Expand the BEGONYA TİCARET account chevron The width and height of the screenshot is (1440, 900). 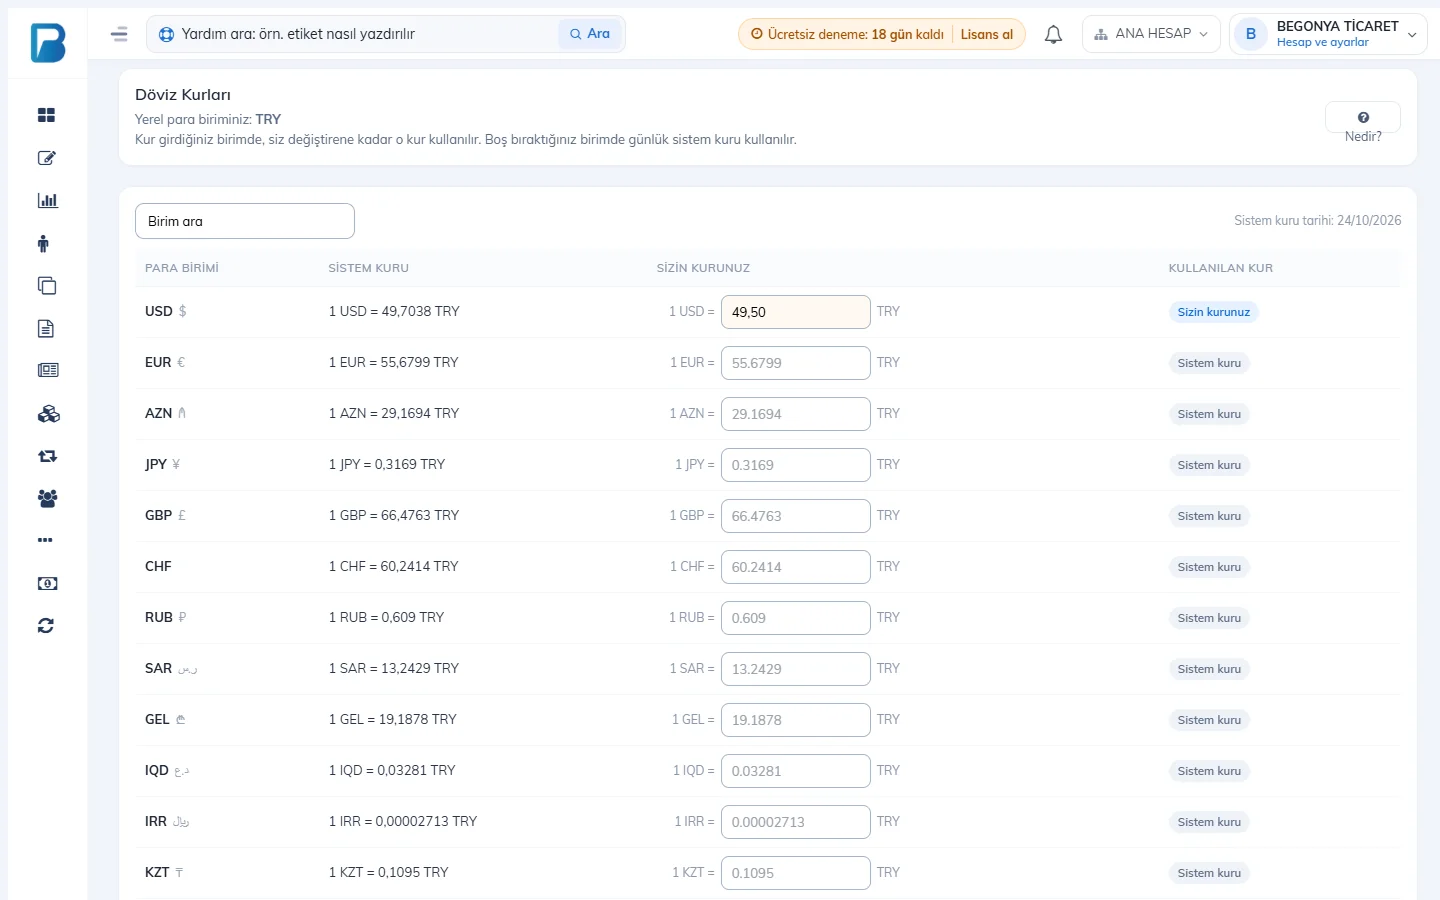tap(1412, 35)
